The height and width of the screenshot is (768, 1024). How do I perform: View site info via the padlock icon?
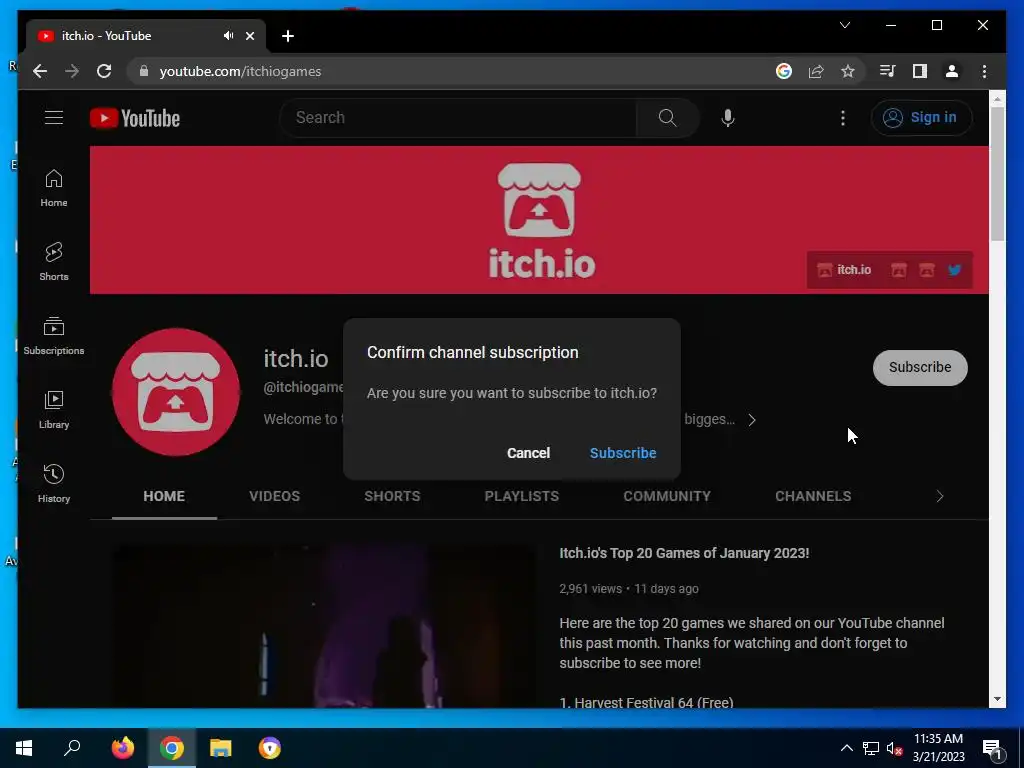pyautogui.click(x=144, y=71)
